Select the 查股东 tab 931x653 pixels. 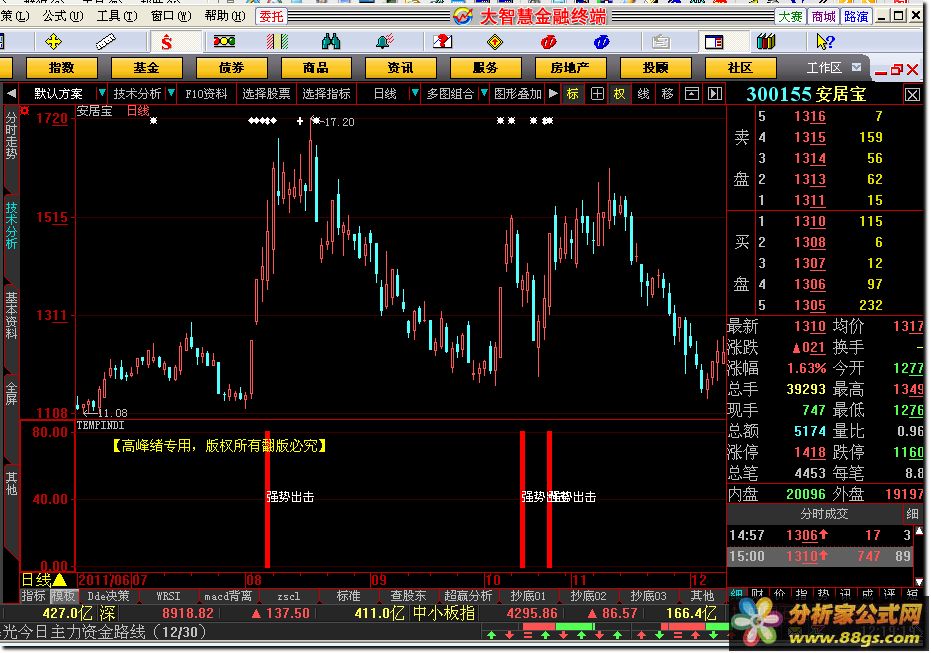click(408, 595)
